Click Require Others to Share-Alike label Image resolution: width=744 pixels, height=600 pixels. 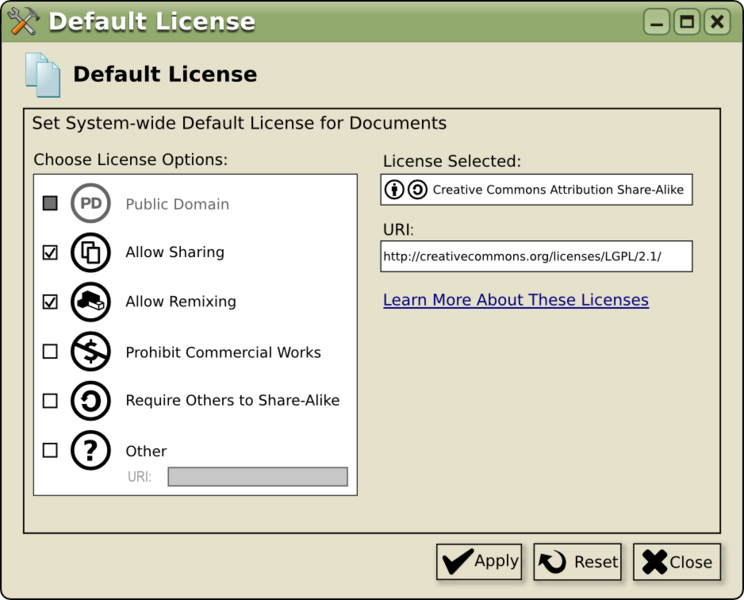point(232,400)
